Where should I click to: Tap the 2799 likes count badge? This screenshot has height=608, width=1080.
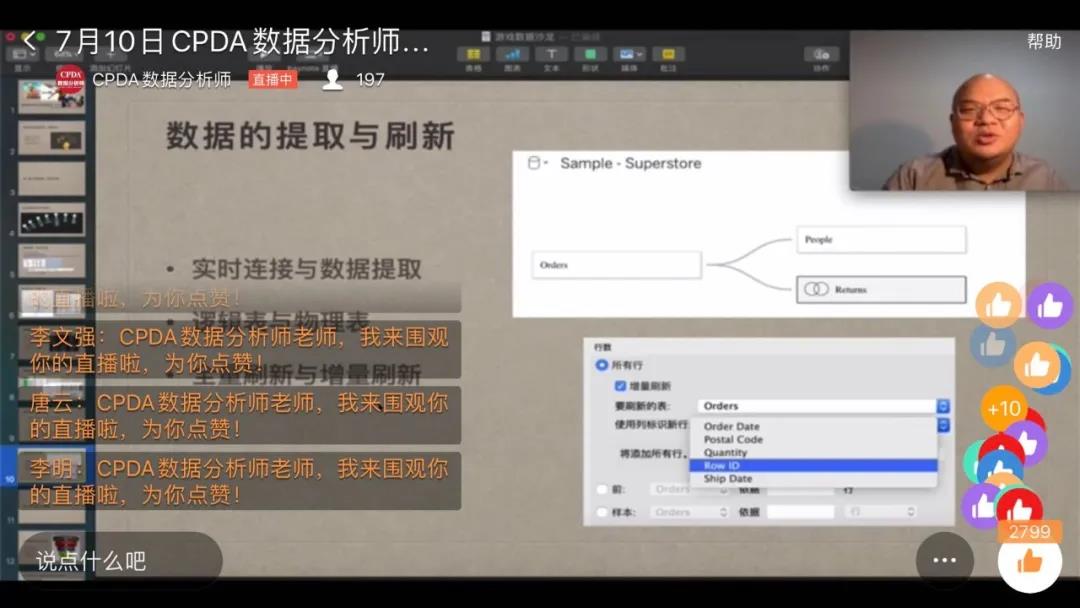pos(1030,532)
